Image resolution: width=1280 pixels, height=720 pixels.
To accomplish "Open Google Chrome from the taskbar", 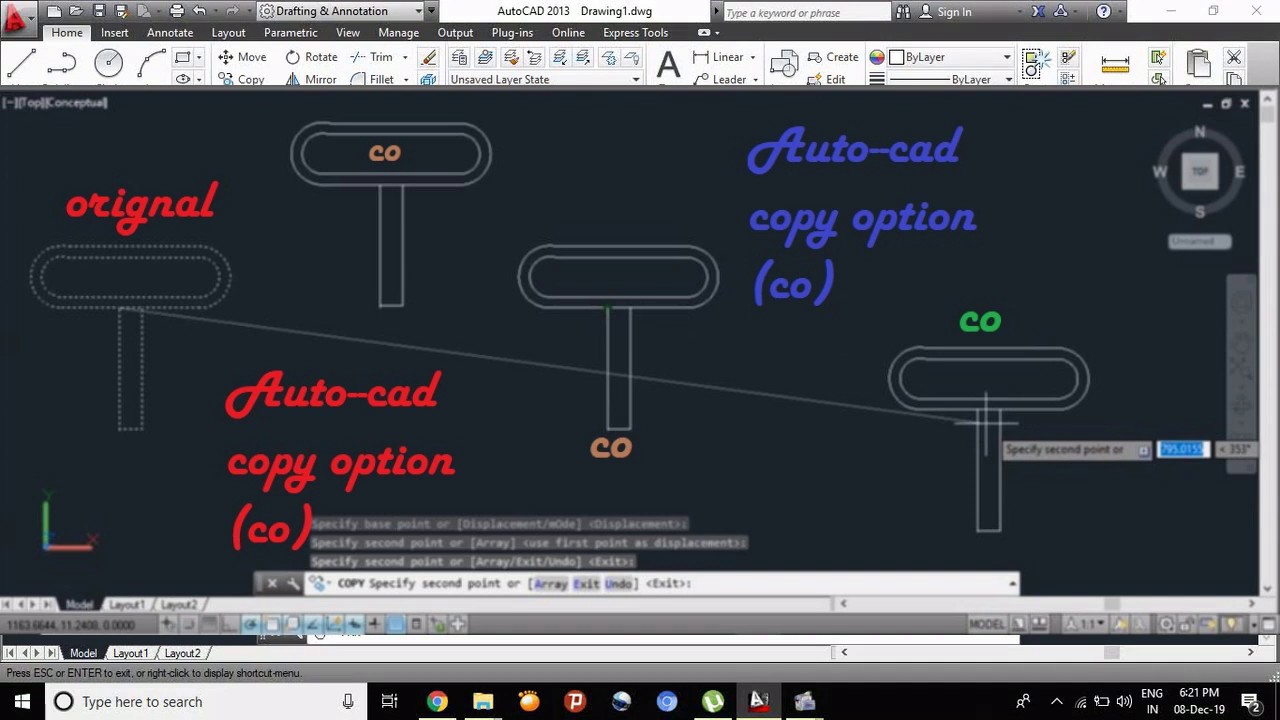I will pos(437,702).
